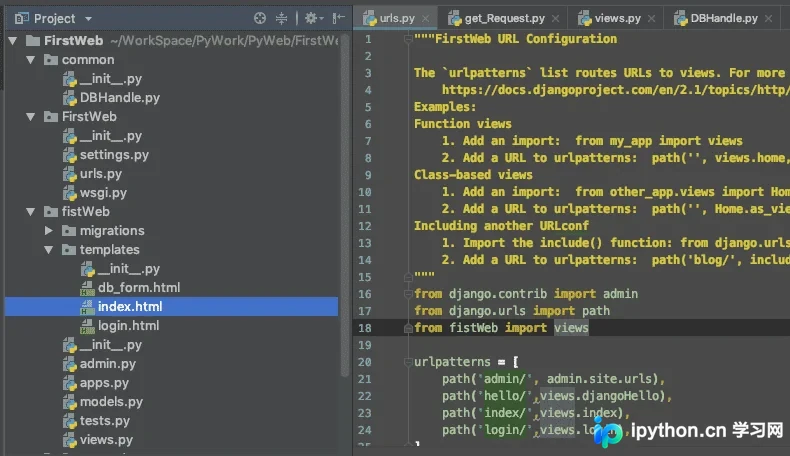Select __init__.py under the common folder

coord(111,79)
